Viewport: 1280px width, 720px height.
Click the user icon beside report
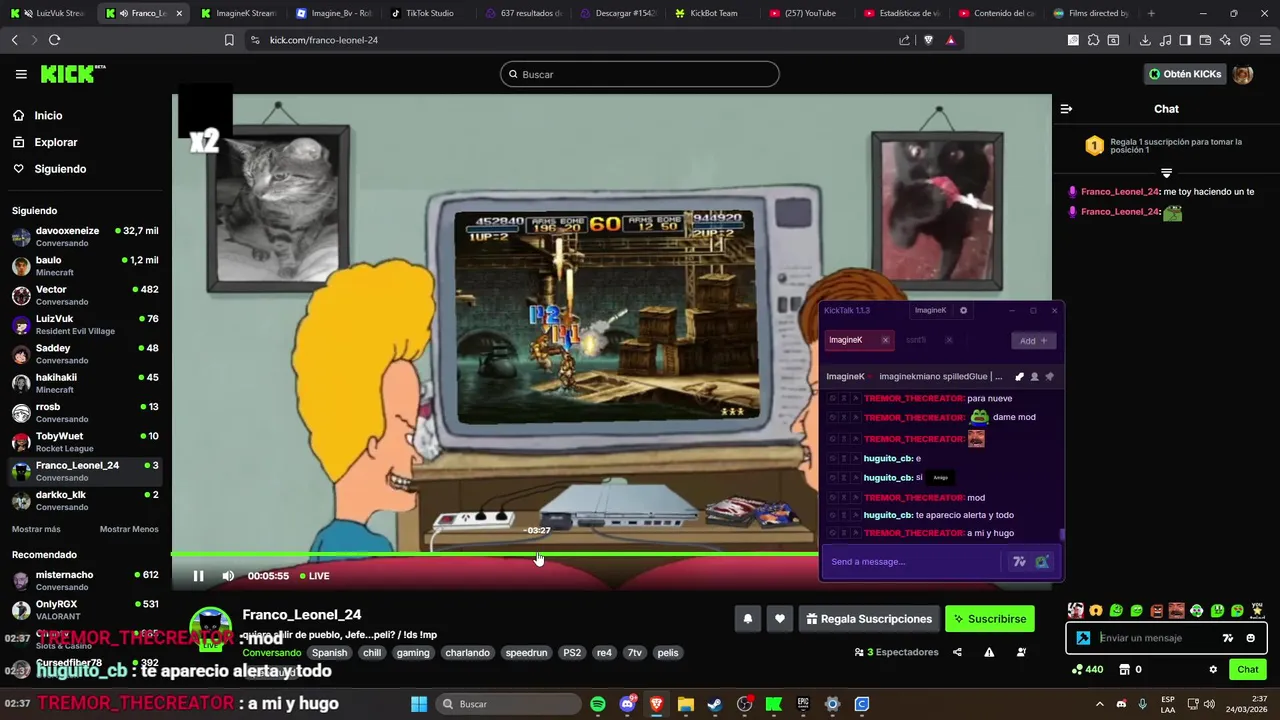pyautogui.click(x=1021, y=652)
